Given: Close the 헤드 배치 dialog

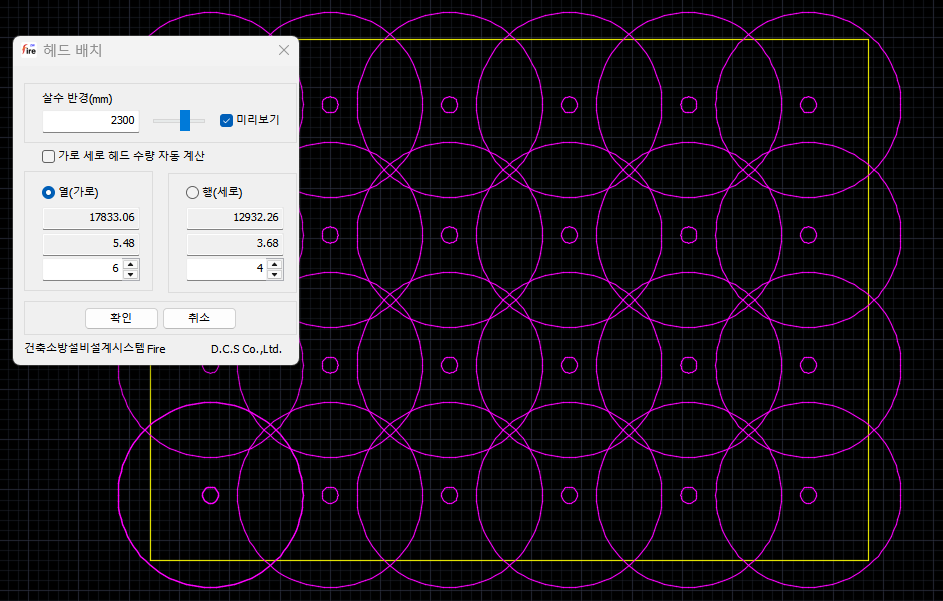Looking at the screenshot, I should point(284,50).
